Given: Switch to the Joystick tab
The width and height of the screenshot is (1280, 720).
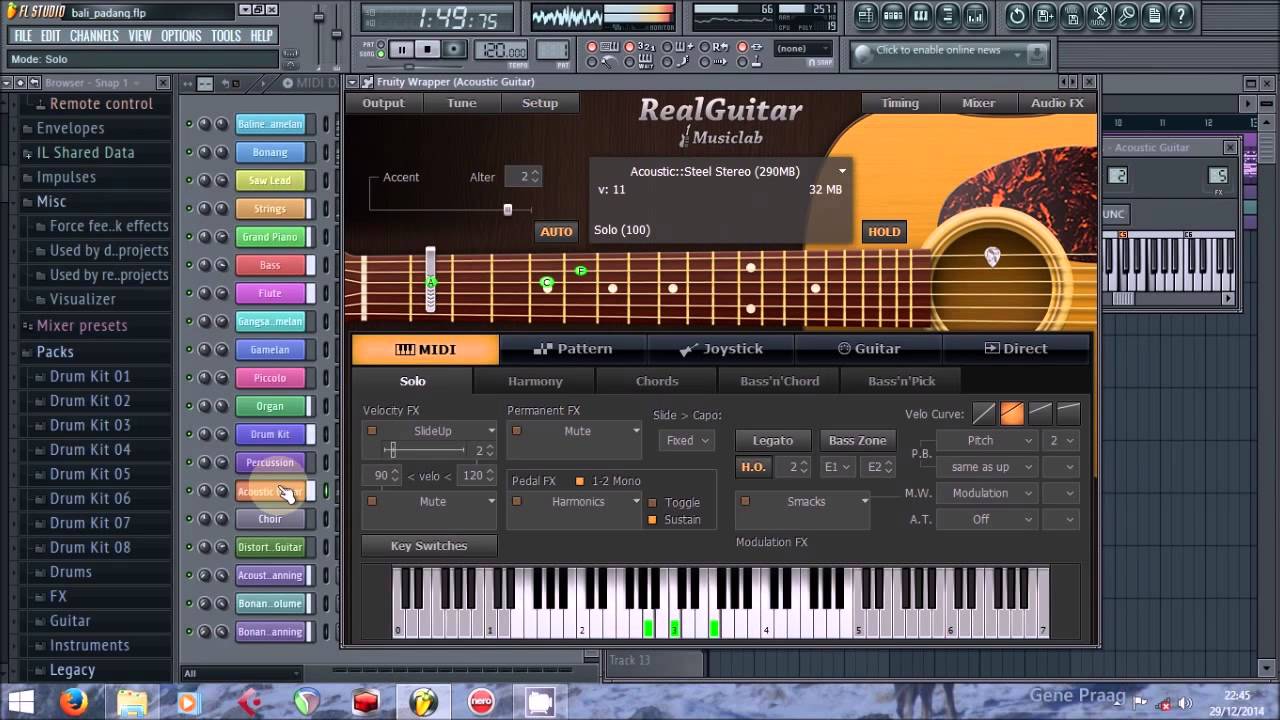Looking at the screenshot, I should tap(721, 349).
